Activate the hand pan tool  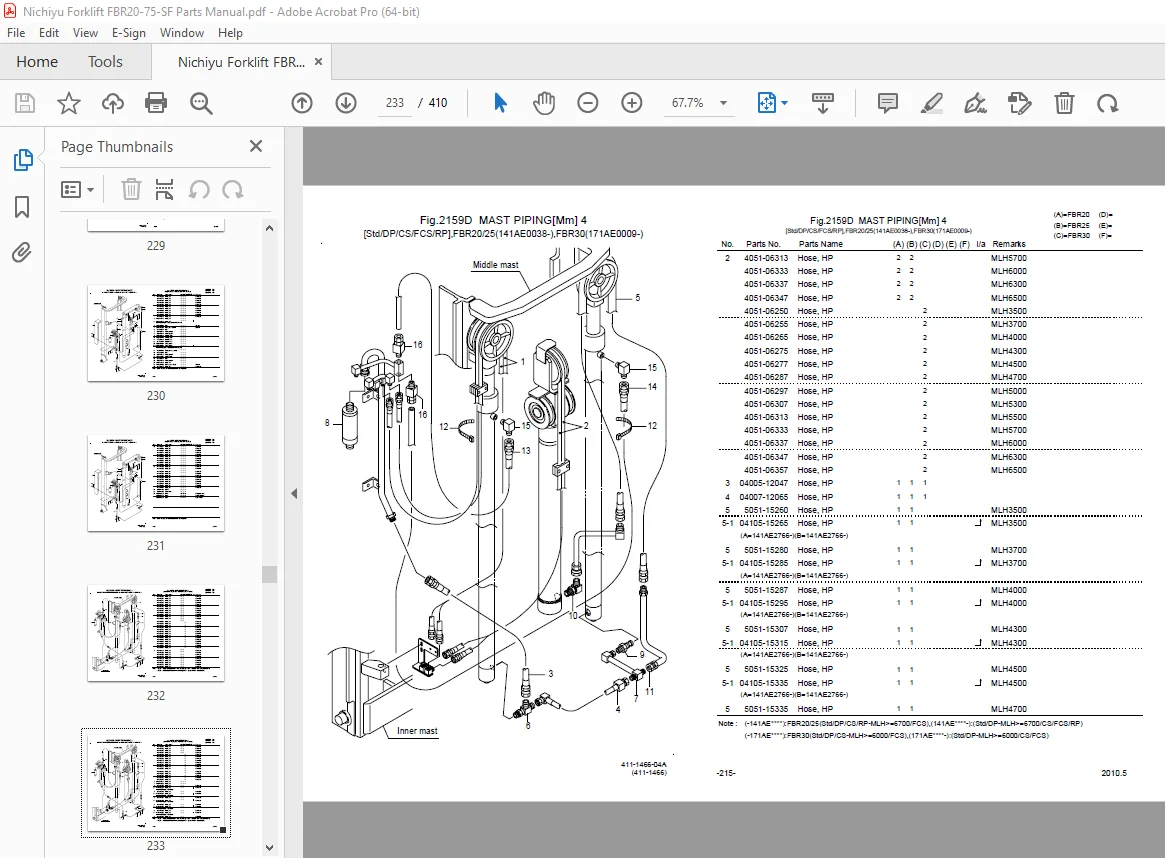click(544, 103)
